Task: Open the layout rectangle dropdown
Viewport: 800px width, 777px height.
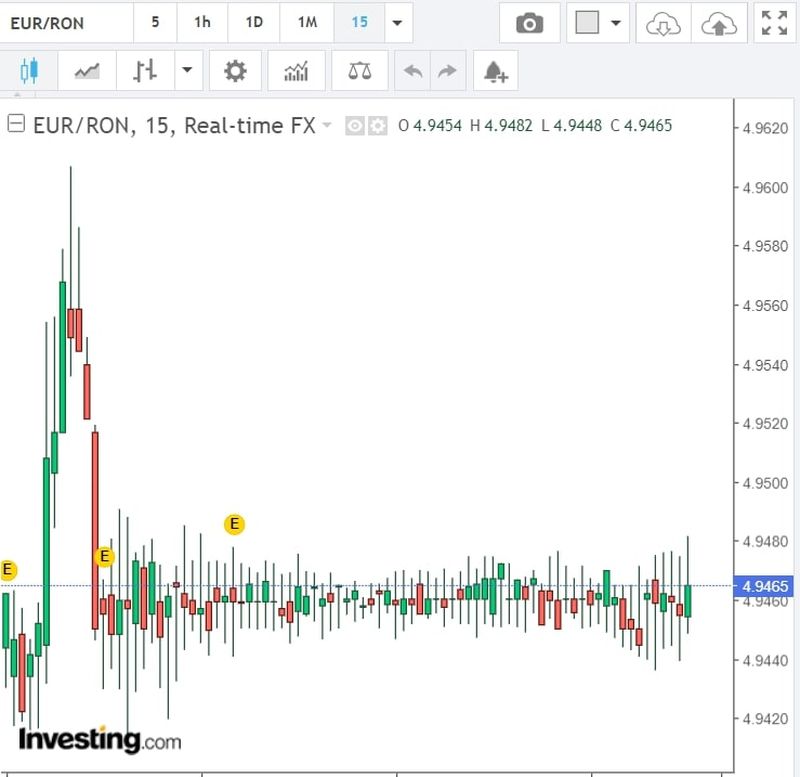Action: (x=599, y=23)
